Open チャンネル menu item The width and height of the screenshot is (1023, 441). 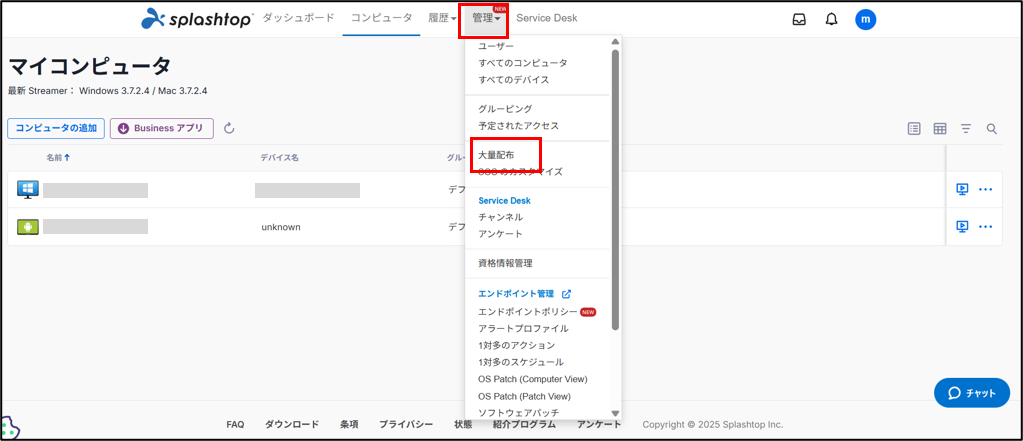[500, 217]
